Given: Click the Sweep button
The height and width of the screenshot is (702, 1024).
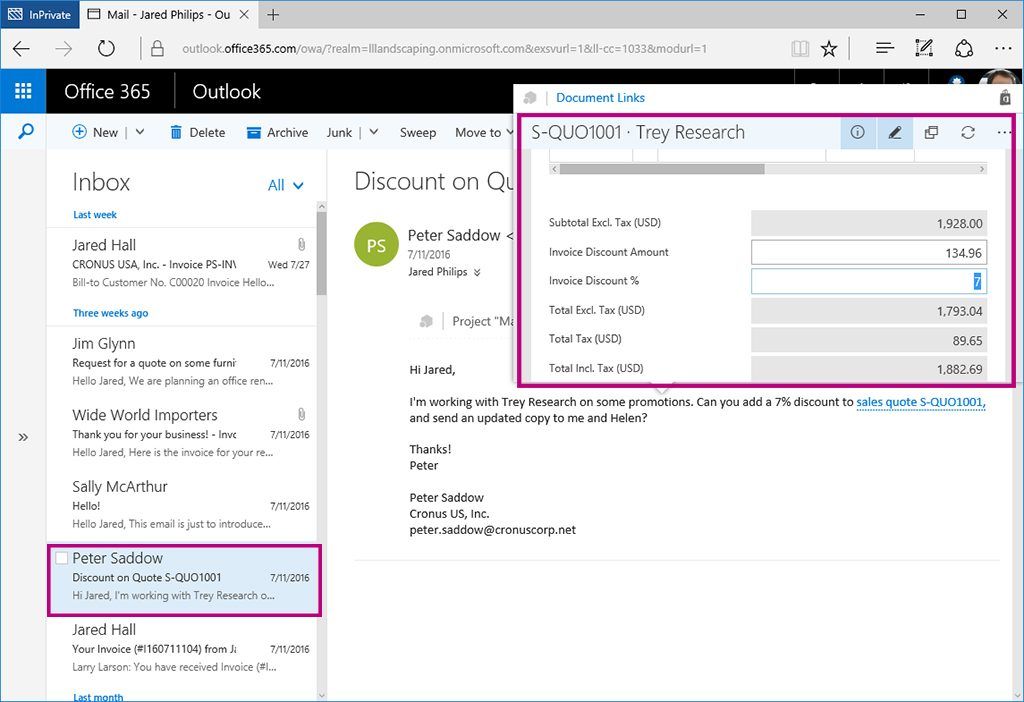Looking at the screenshot, I should pyautogui.click(x=418, y=133).
